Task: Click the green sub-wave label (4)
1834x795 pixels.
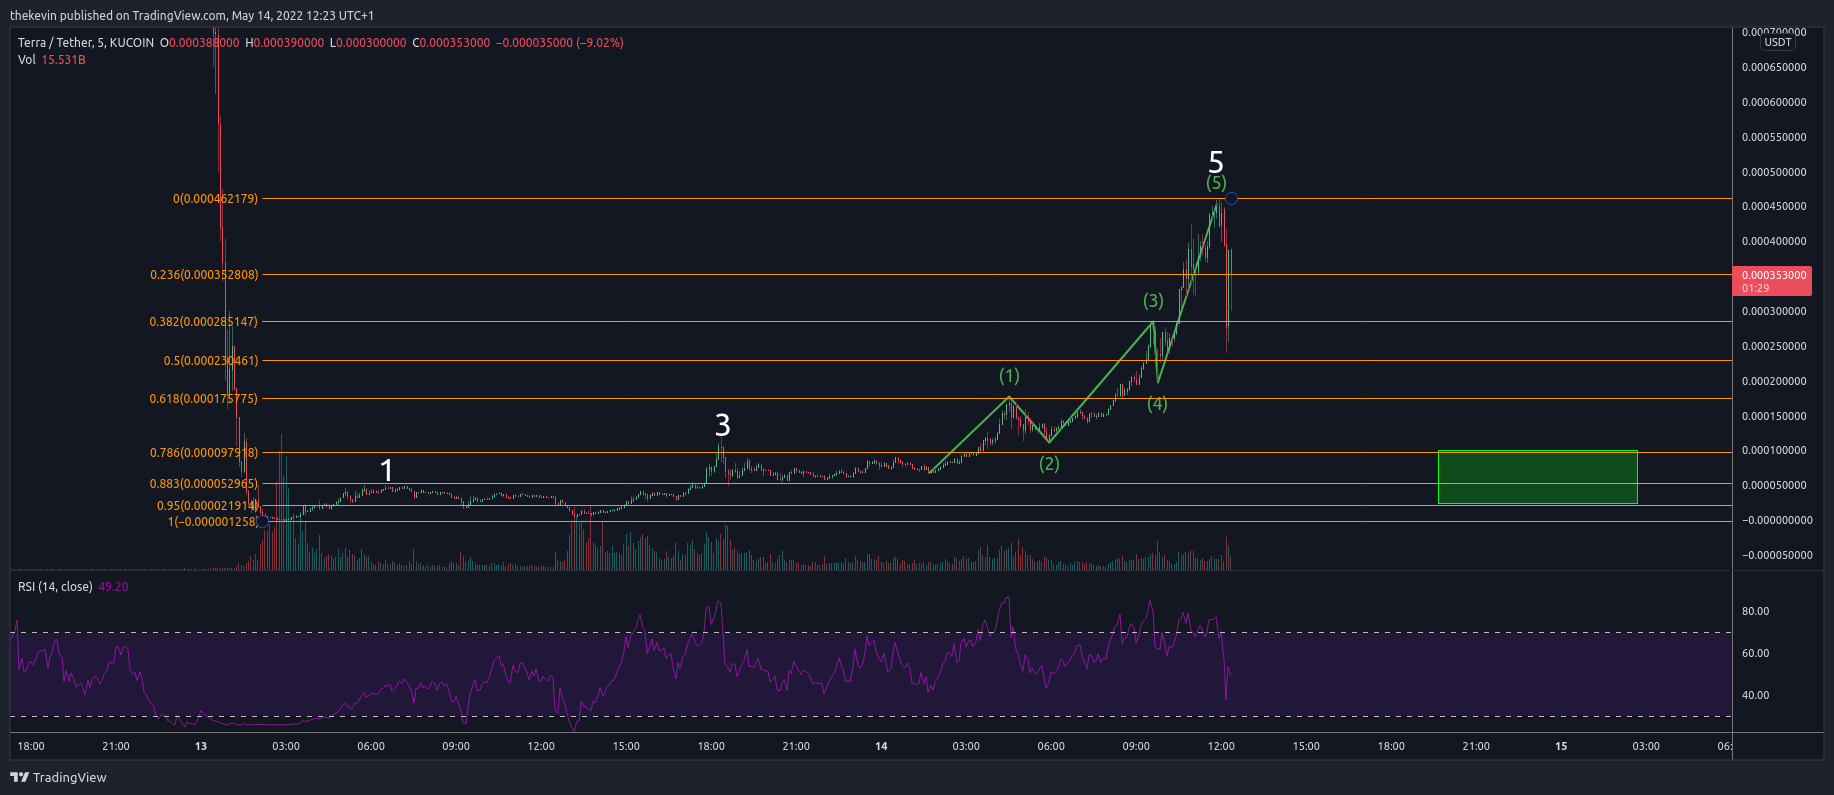Action: tap(1157, 404)
